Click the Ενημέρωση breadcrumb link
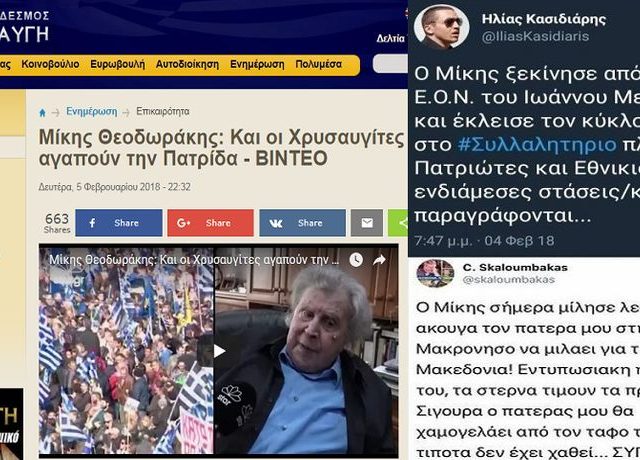640x460 pixels. point(91,111)
